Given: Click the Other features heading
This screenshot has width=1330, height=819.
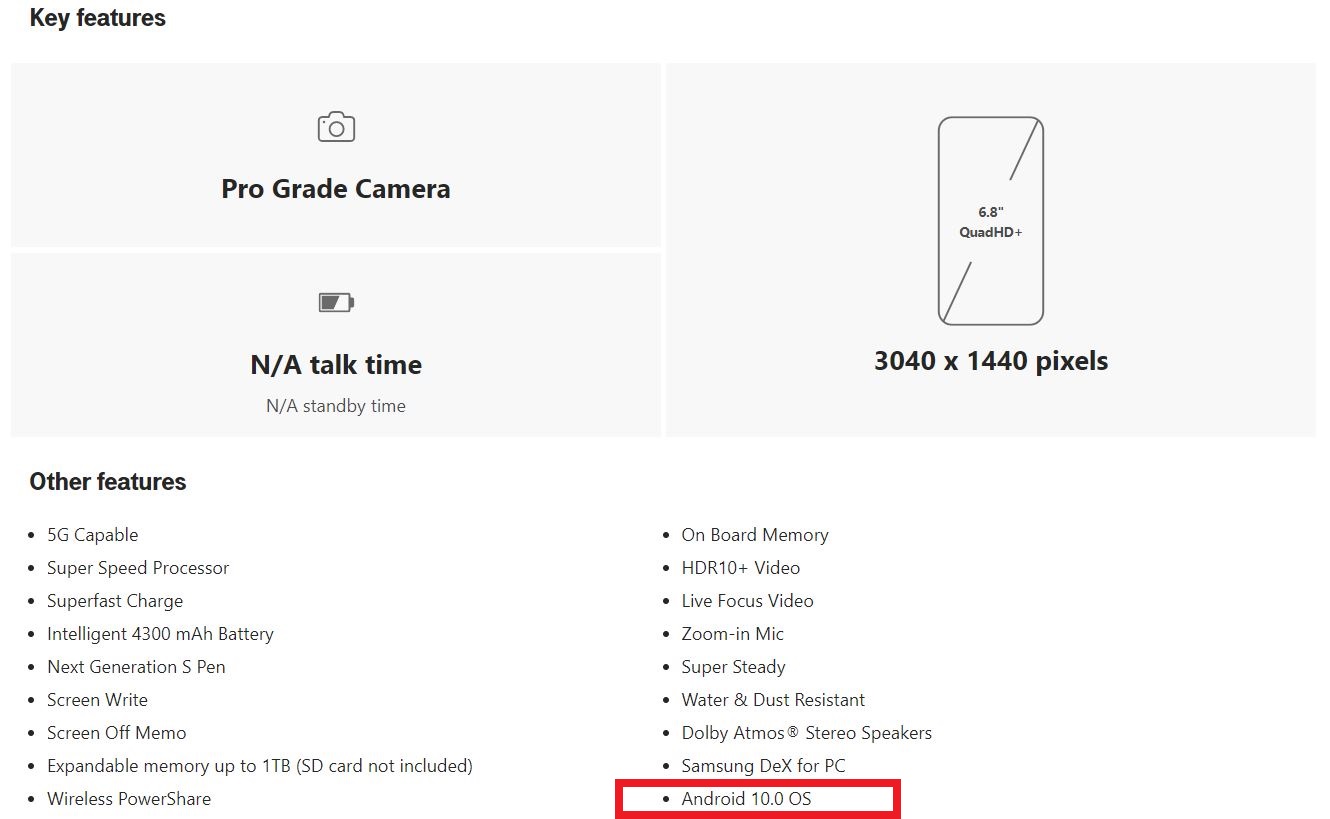Looking at the screenshot, I should tap(108, 482).
